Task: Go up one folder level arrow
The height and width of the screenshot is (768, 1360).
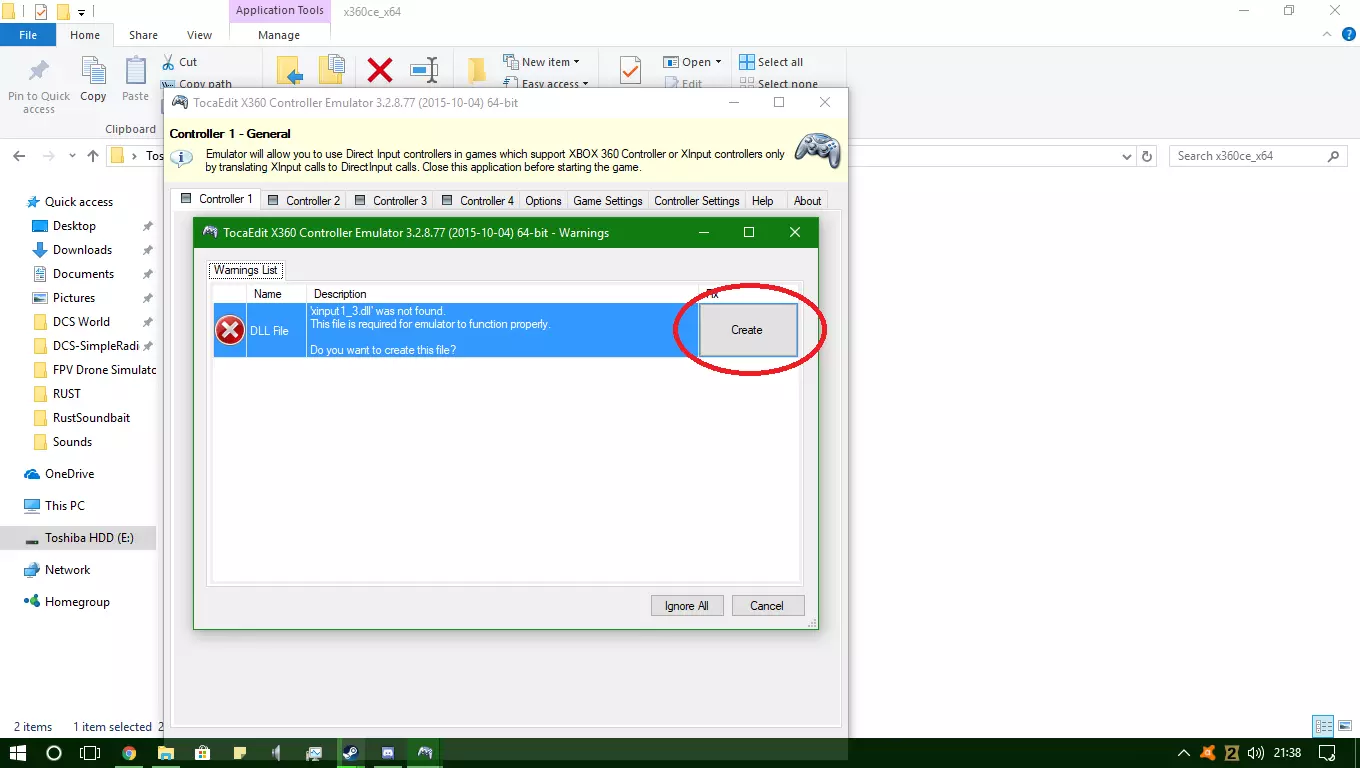Action: coord(93,156)
